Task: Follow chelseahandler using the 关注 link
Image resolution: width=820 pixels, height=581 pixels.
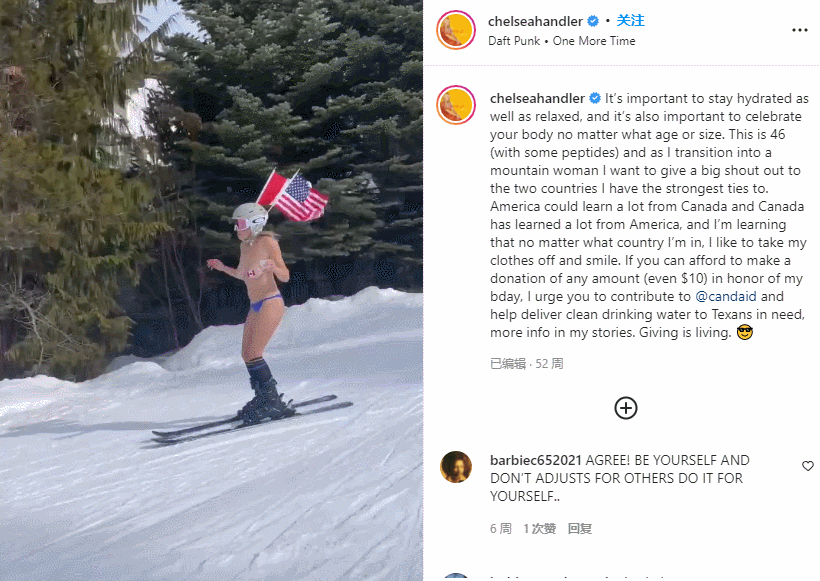Action: (x=630, y=21)
